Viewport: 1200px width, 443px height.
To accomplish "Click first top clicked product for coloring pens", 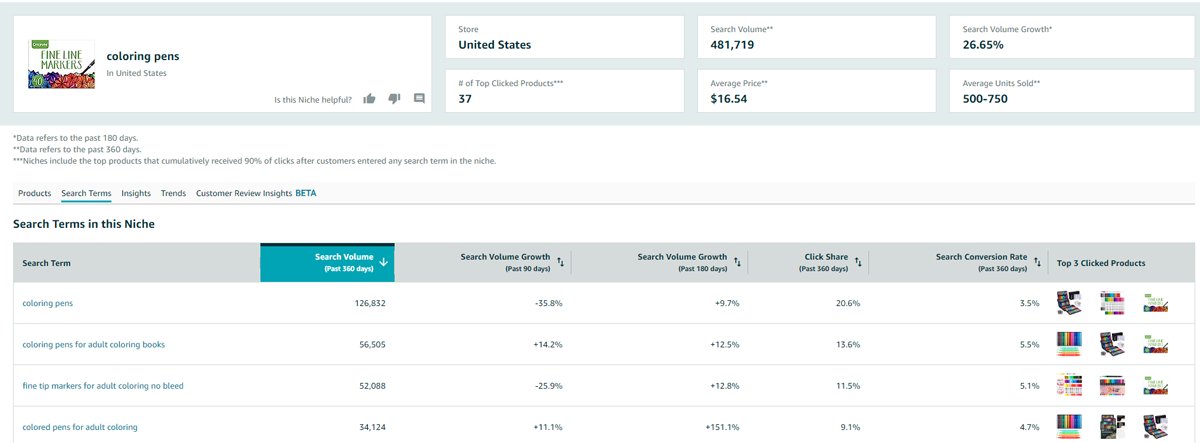I will pyautogui.click(x=1069, y=303).
